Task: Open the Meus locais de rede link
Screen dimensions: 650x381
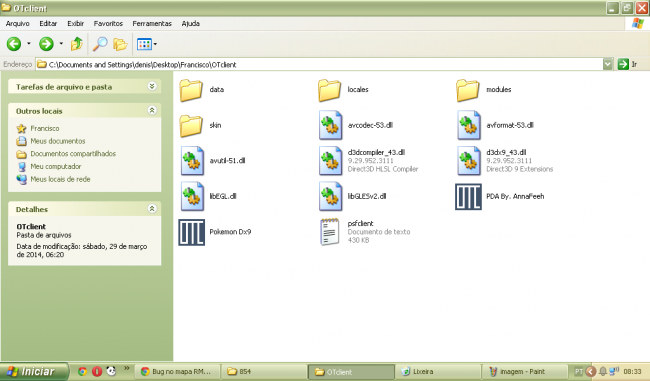Action: pyautogui.click(x=60, y=179)
